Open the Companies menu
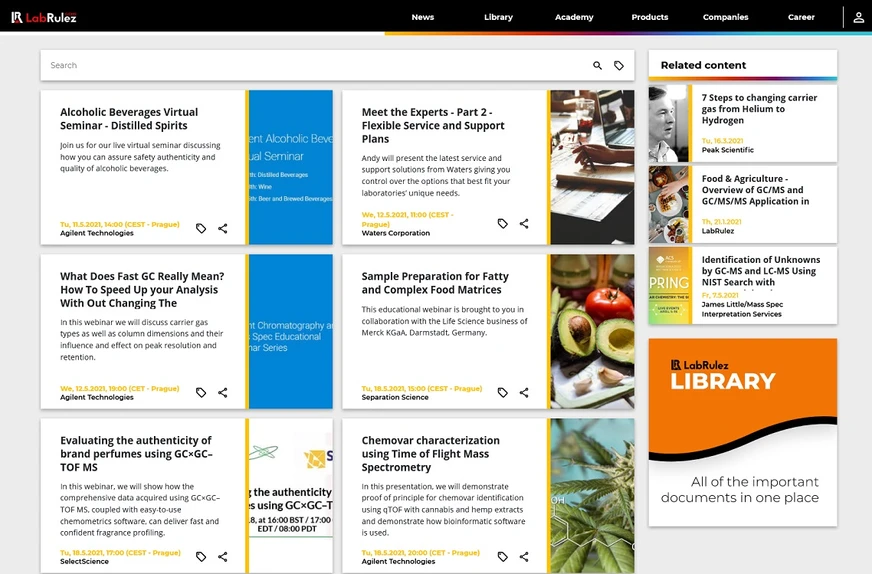The image size is (872, 574). click(x=725, y=17)
